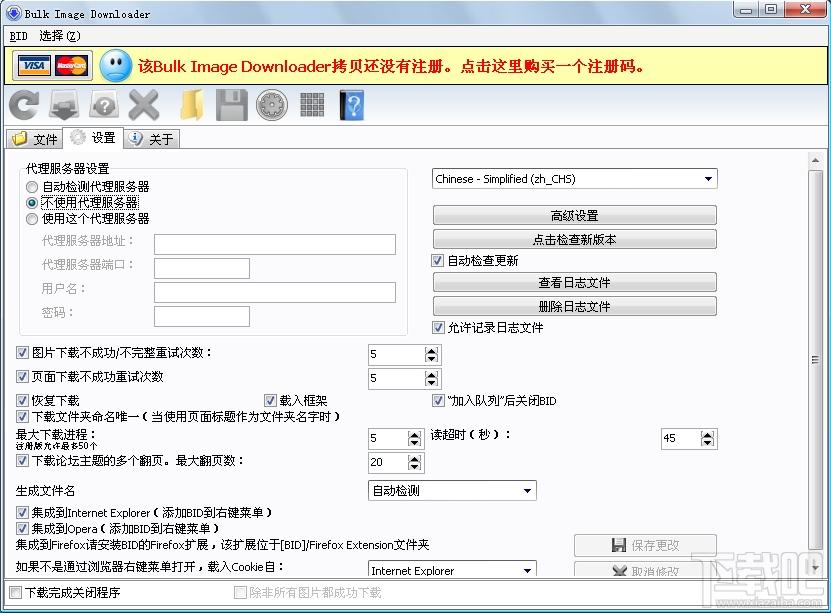
Task: Click spinner arrows for image retry count
Action: click(431, 354)
